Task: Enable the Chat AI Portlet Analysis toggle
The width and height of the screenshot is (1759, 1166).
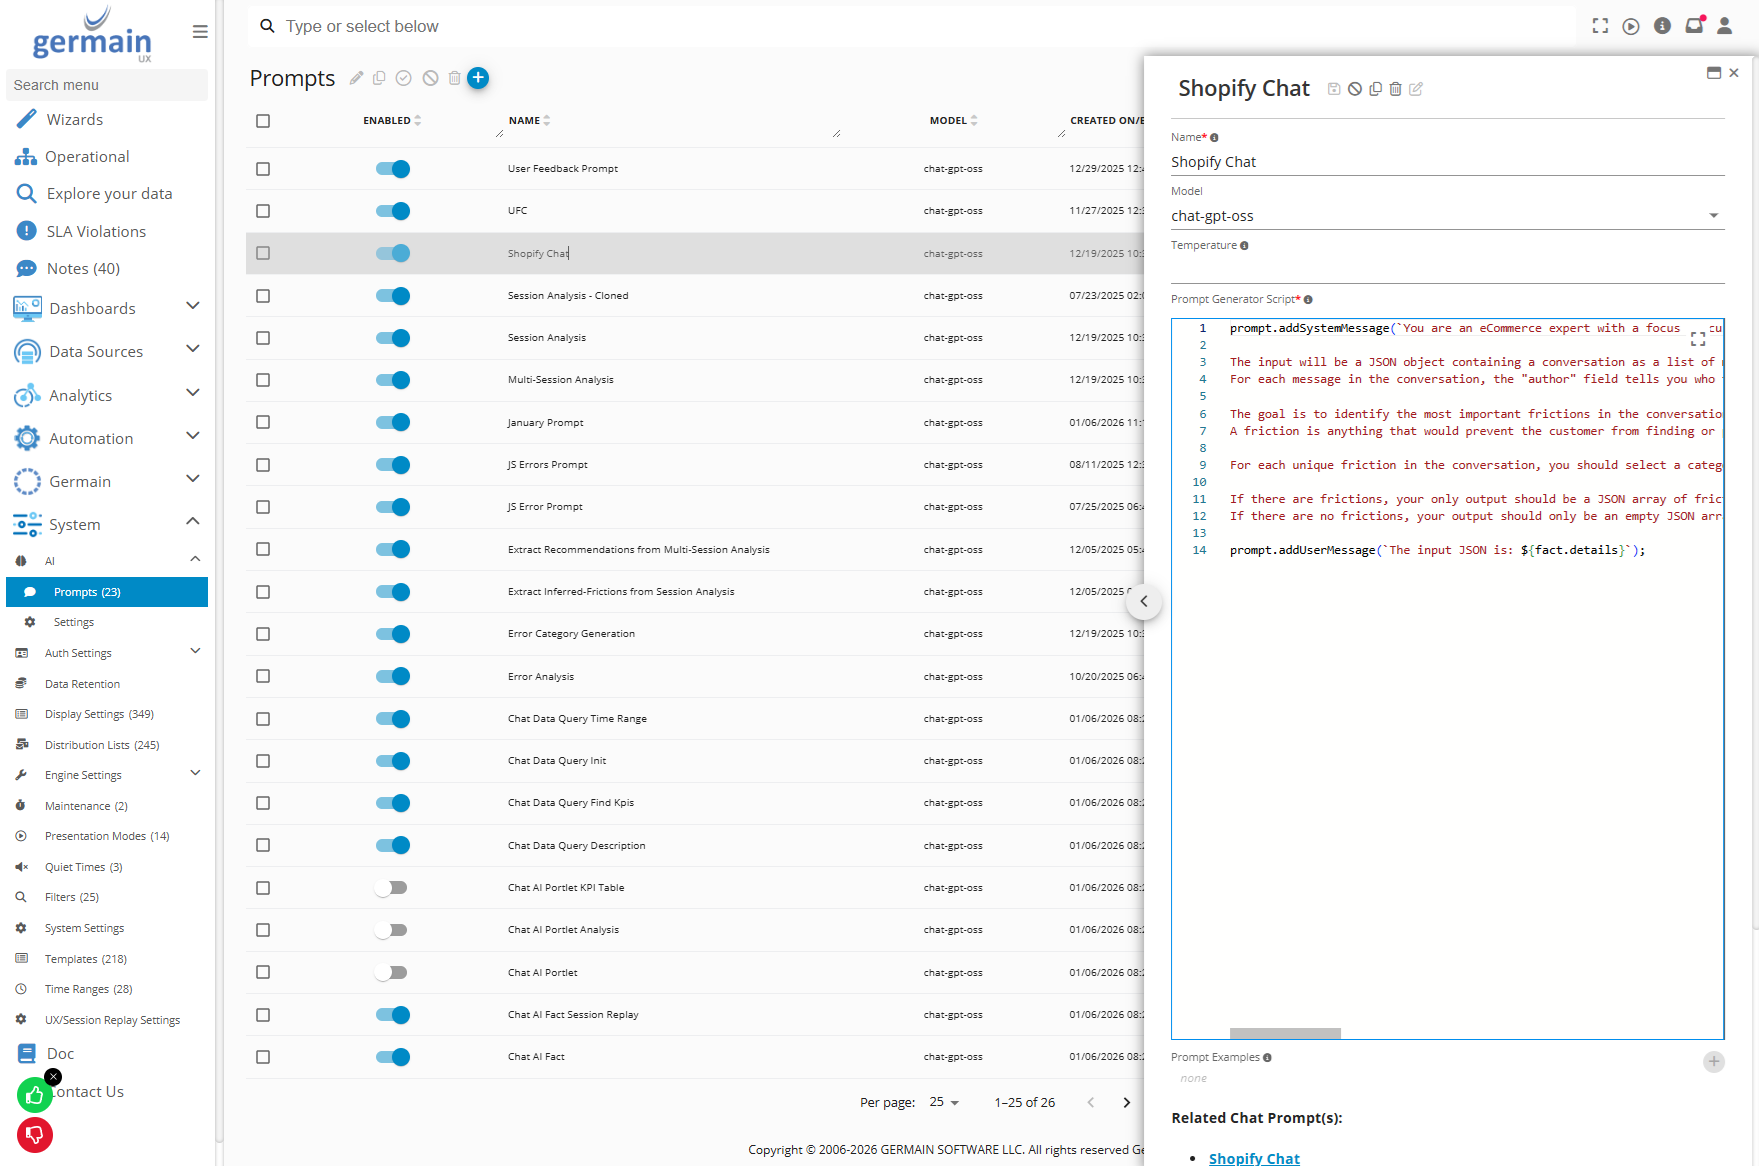Action: pos(391,930)
